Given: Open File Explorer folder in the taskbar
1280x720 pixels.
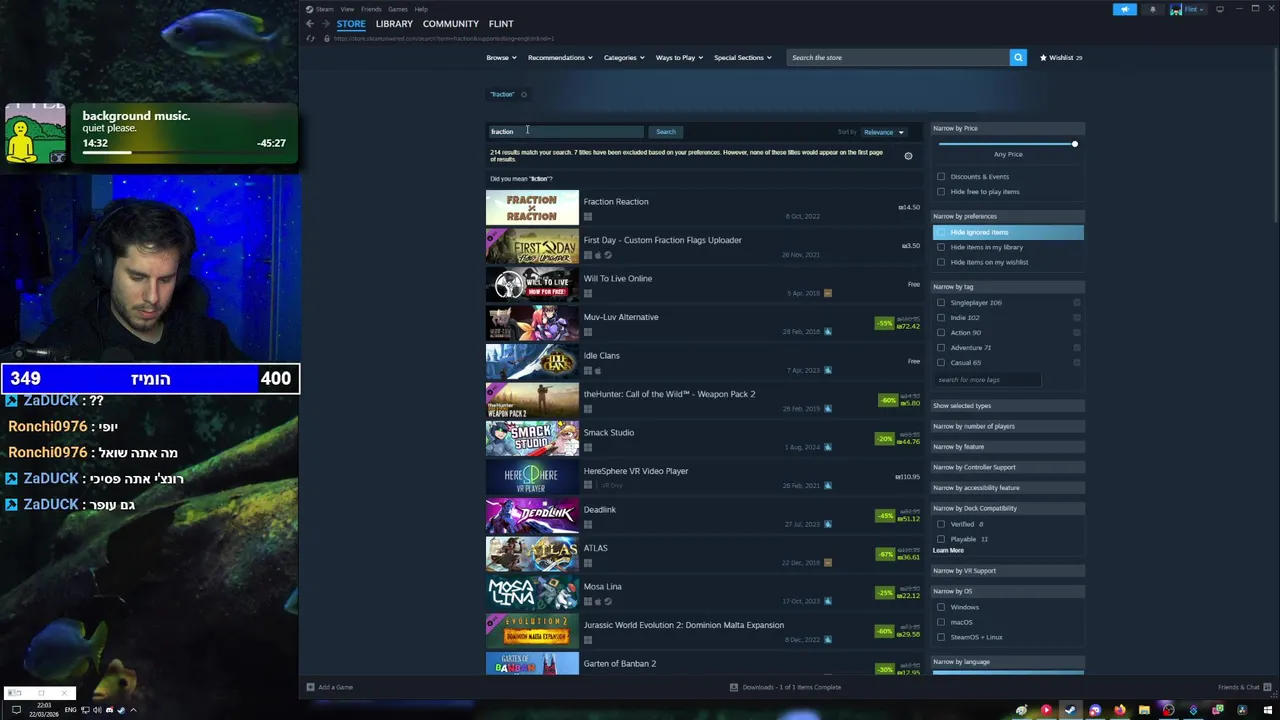Looking at the screenshot, I should [x=1144, y=710].
